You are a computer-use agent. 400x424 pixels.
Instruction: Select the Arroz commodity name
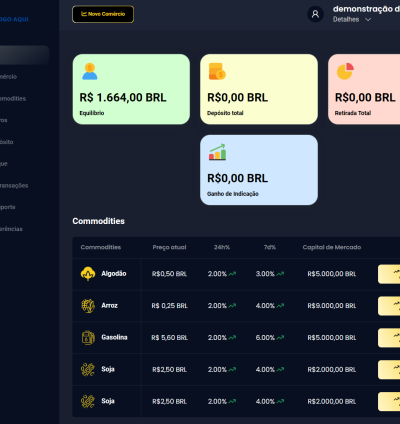pos(109,305)
